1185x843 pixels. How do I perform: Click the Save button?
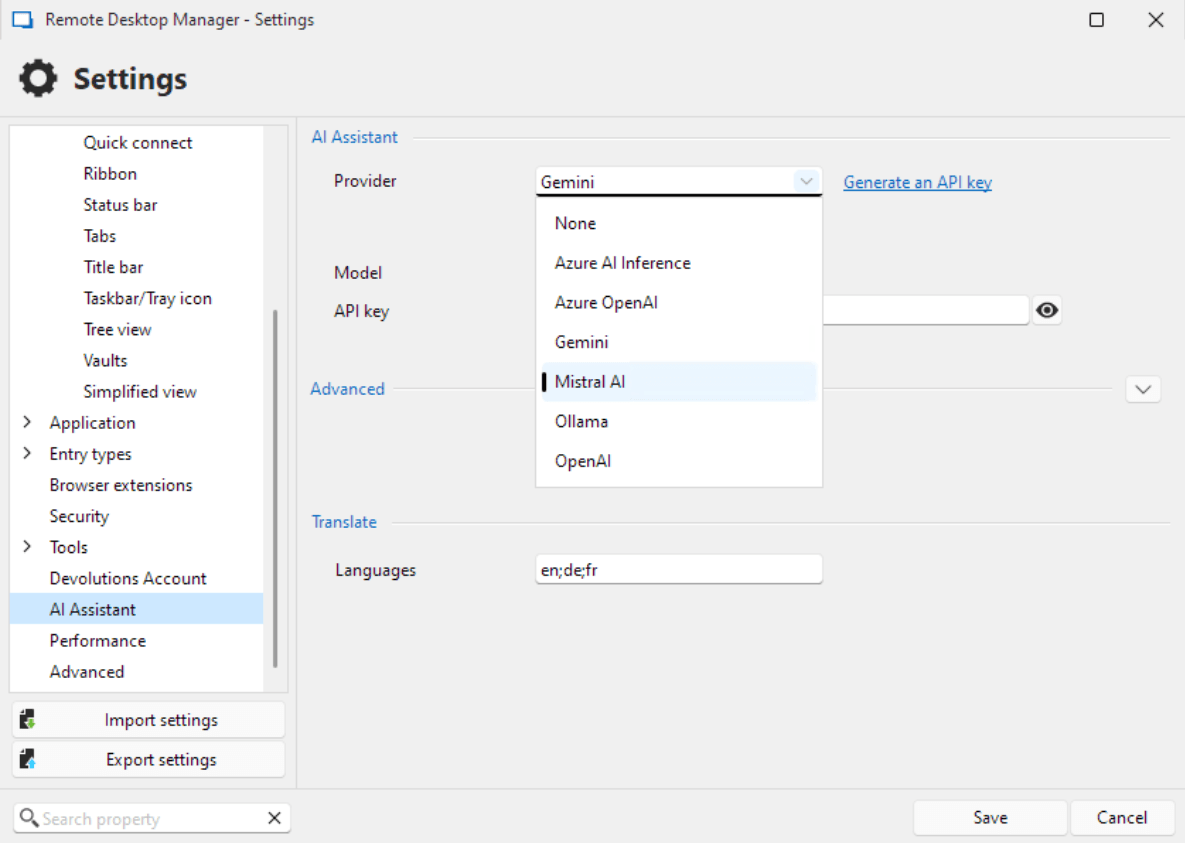click(x=989, y=817)
